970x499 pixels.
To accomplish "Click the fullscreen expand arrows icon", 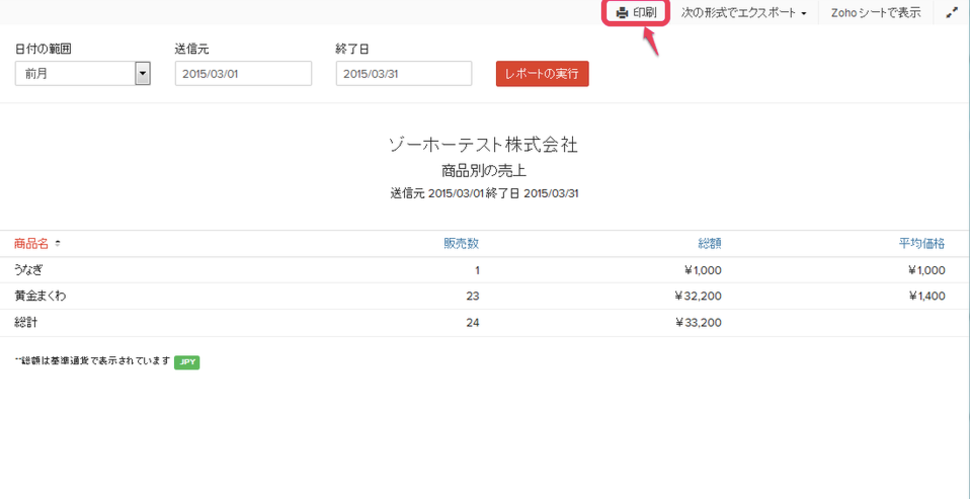I will coord(951,13).
